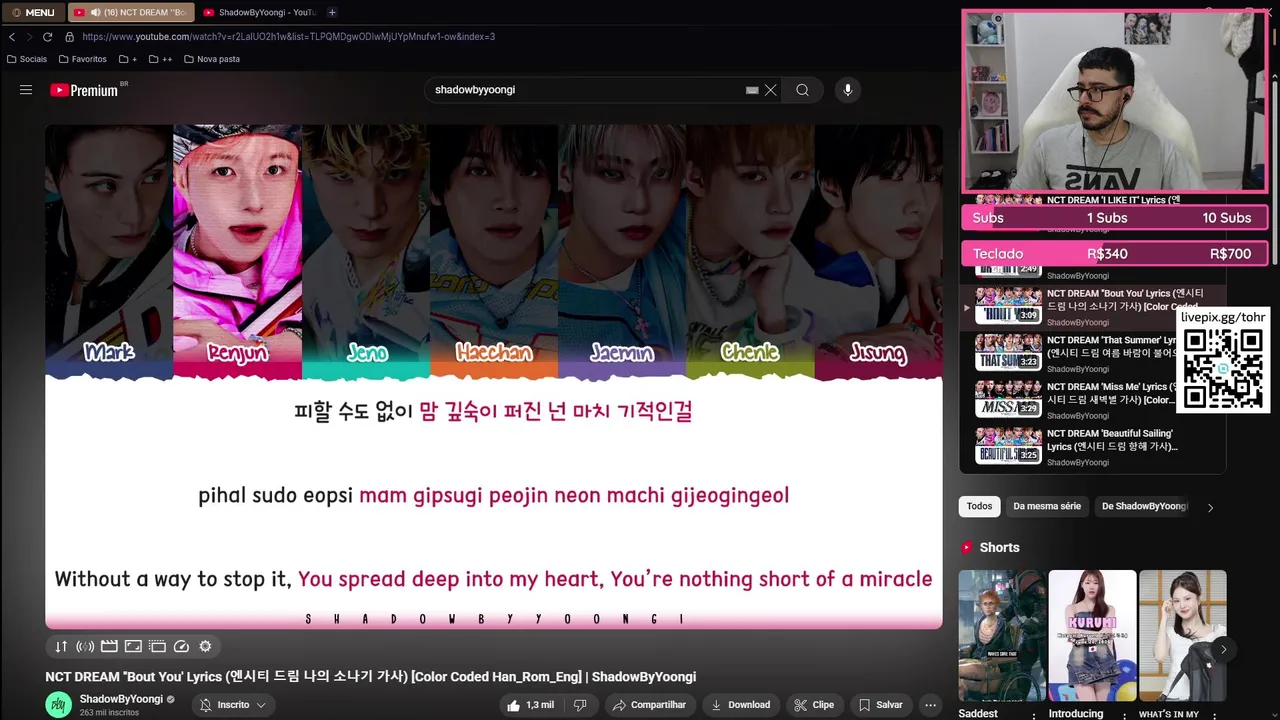1280x720 pixels.
Task: Expand the Inscrito subscription dropdown
Action: click(x=233, y=705)
